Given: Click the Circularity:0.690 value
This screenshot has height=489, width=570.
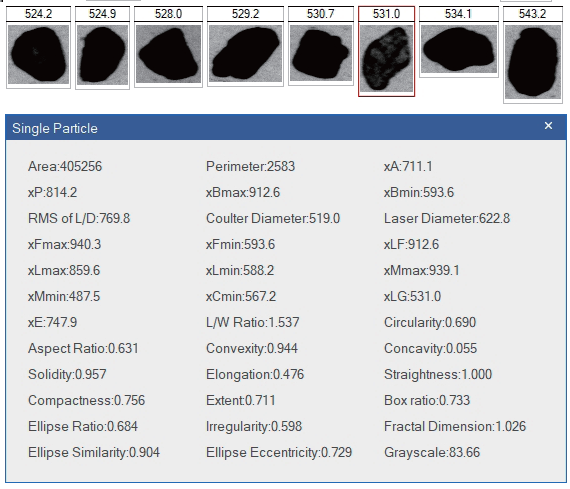Looking at the screenshot, I should 430,322.
